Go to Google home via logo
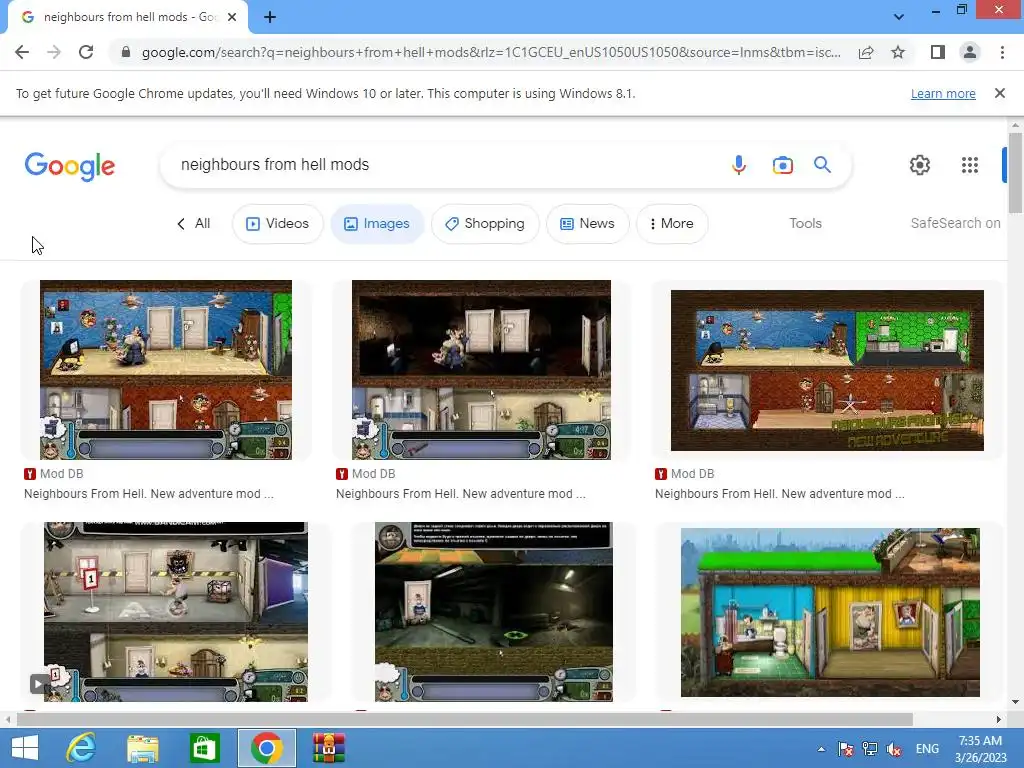The width and height of the screenshot is (1024, 768). pos(70,166)
